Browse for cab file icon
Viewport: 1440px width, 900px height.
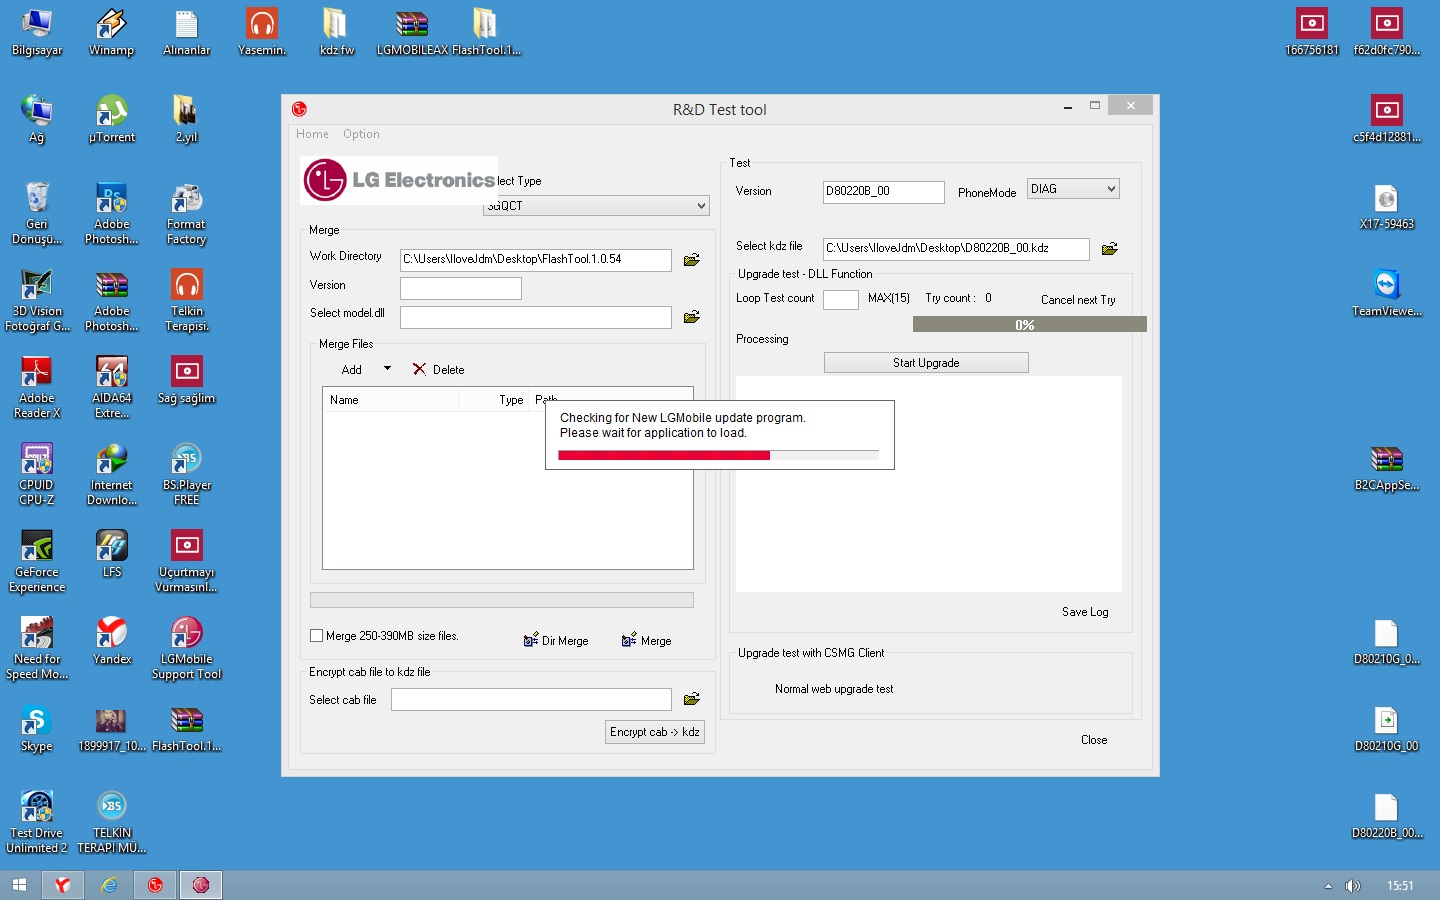tap(691, 699)
